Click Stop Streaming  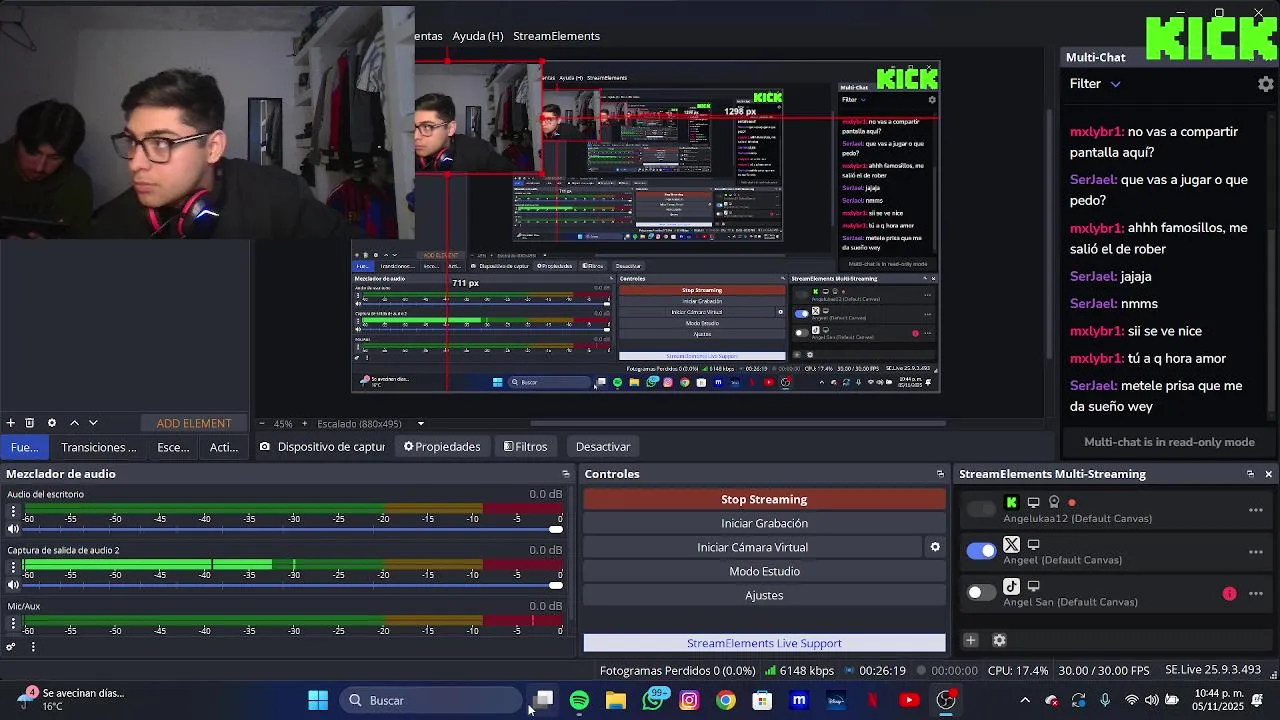point(764,499)
